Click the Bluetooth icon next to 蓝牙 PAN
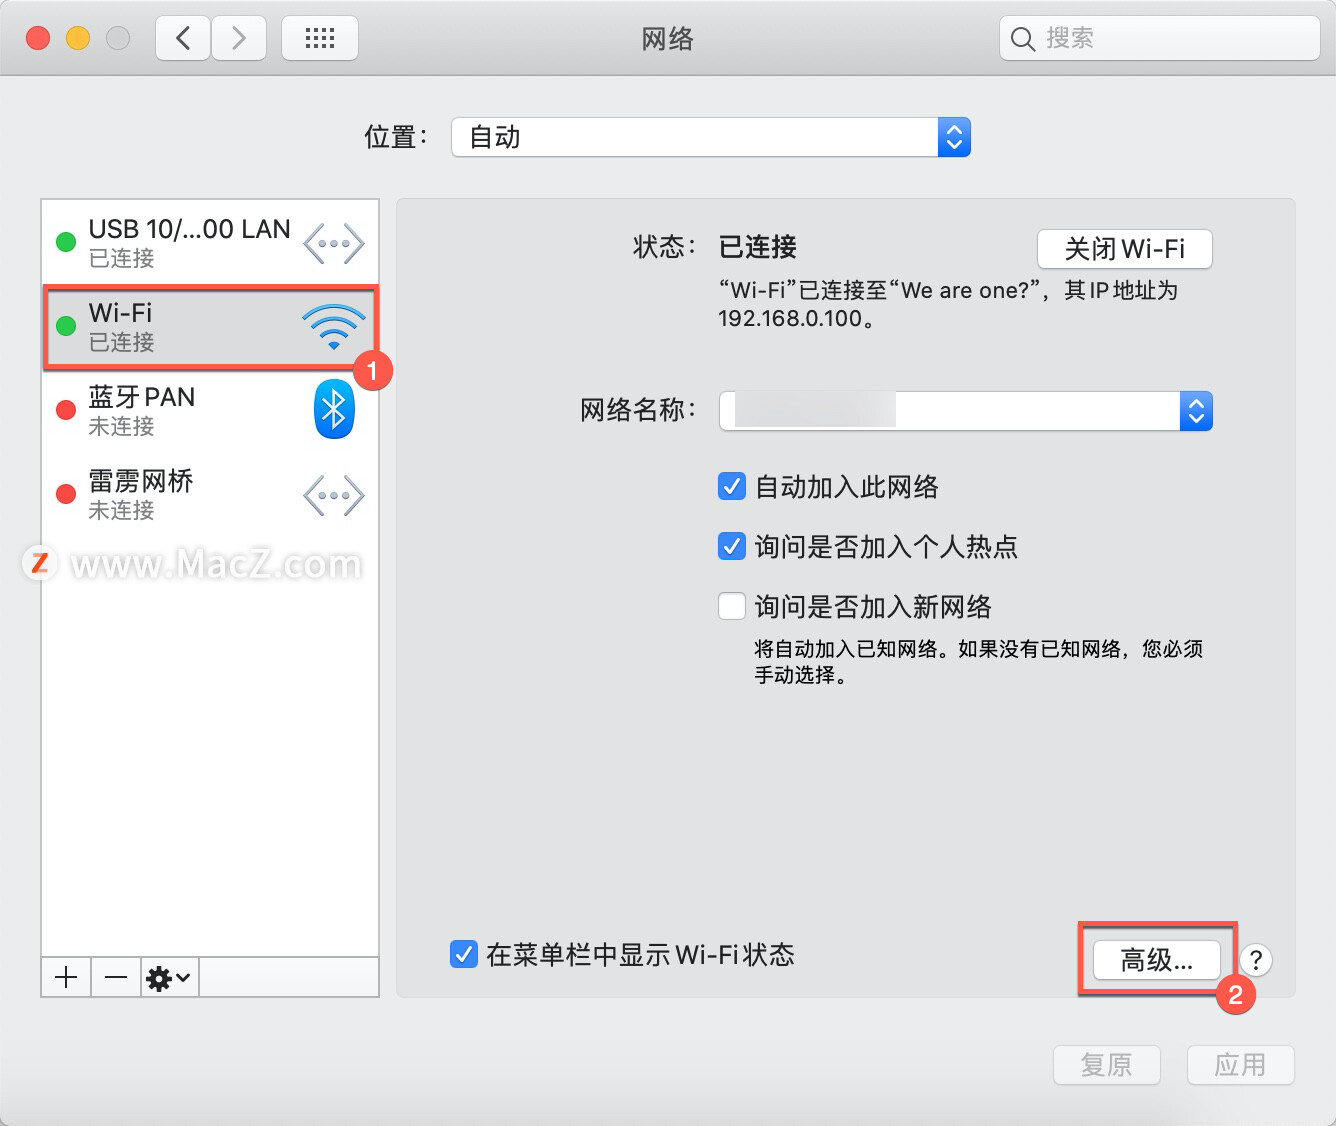The width and height of the screenshot is (1336, 1126). [334, 409]
